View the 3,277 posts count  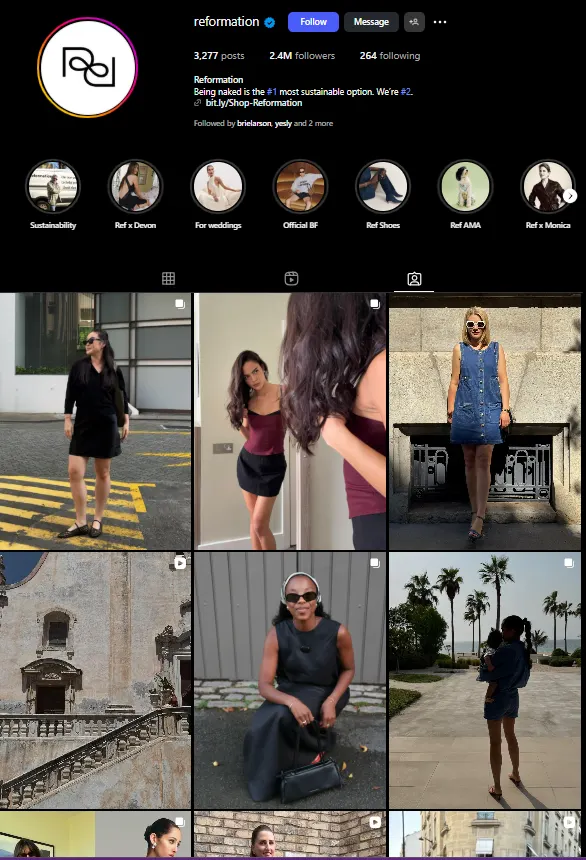click(x=219, y=55)
